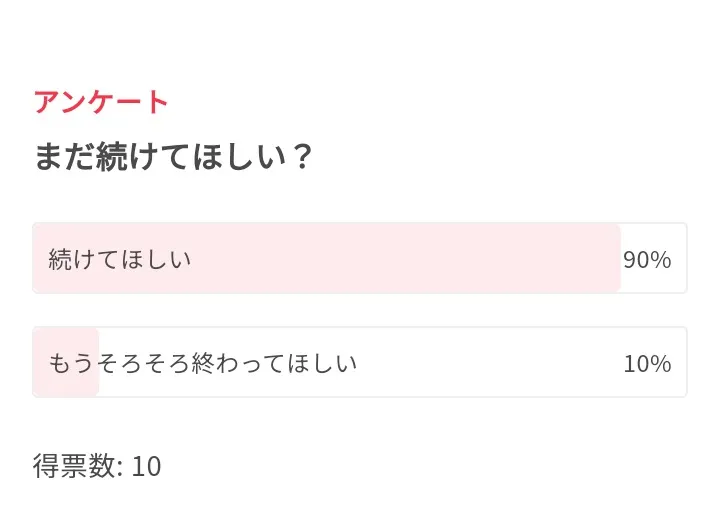
Task: Click empty area of the second option bar
Action: click(x=491, y=362)
